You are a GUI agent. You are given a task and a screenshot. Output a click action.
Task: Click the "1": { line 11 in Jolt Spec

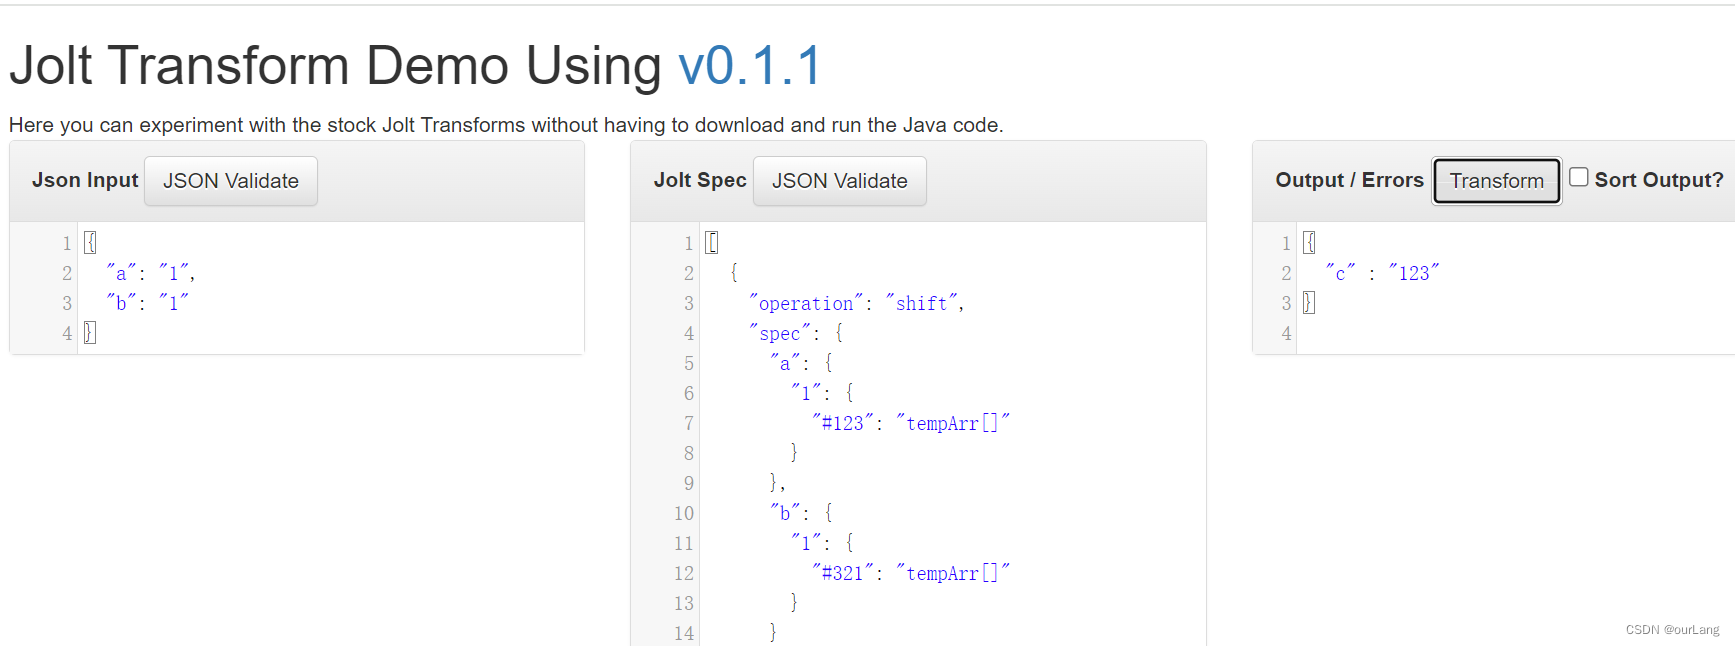coord(822,543)
